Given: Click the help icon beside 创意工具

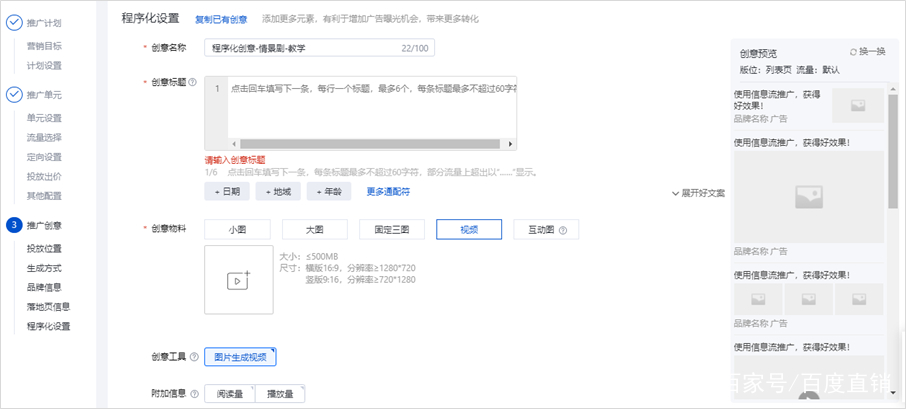Looking at the screenshot, I should point(192,357).
